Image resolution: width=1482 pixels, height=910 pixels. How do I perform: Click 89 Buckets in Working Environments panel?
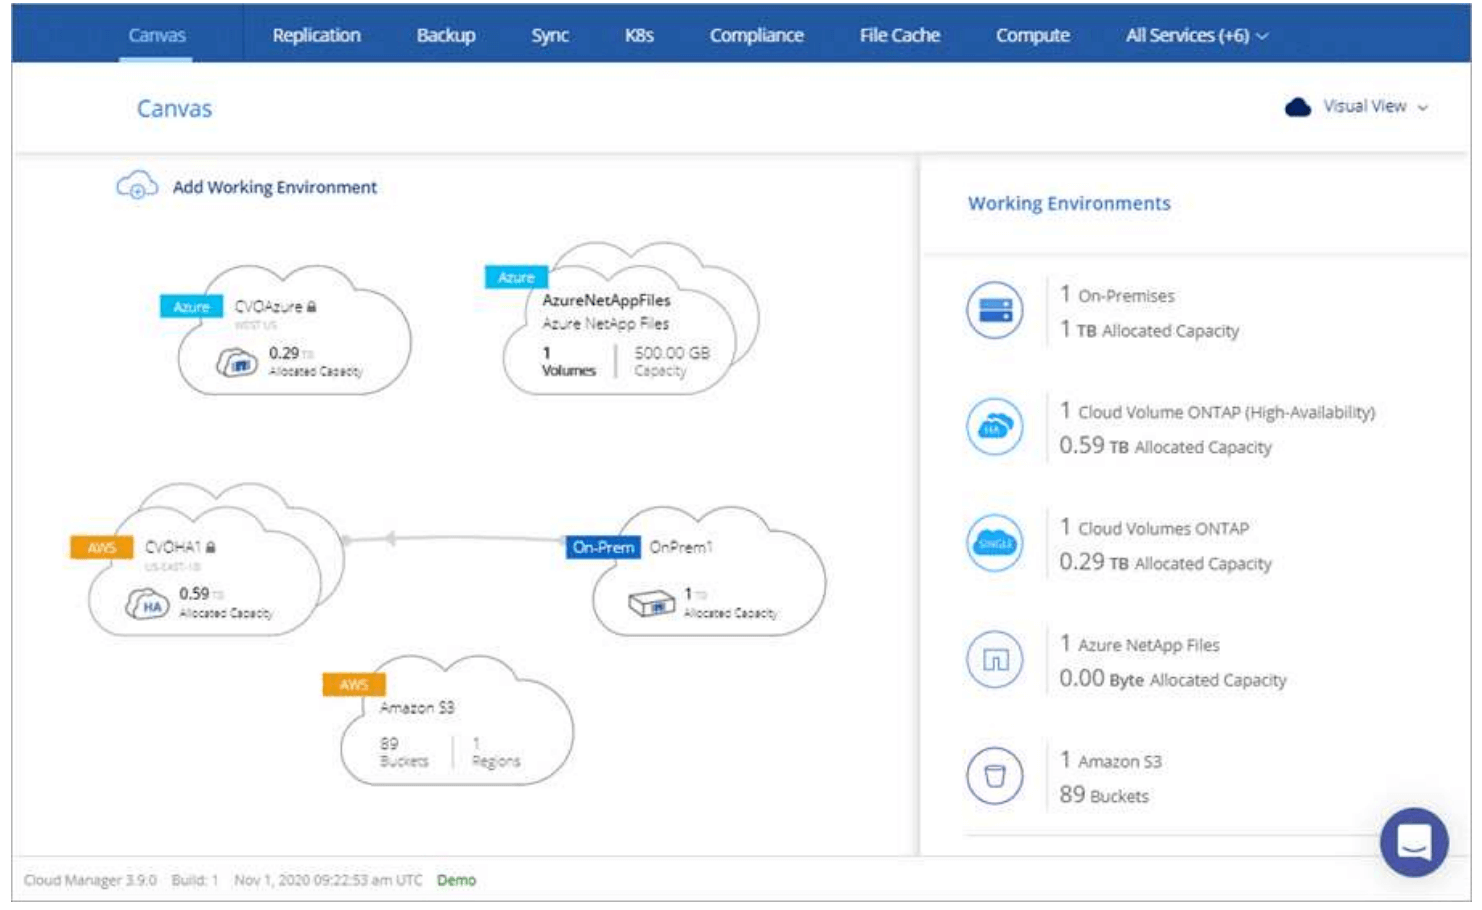pyautogui.click(x=1104, y=795)
